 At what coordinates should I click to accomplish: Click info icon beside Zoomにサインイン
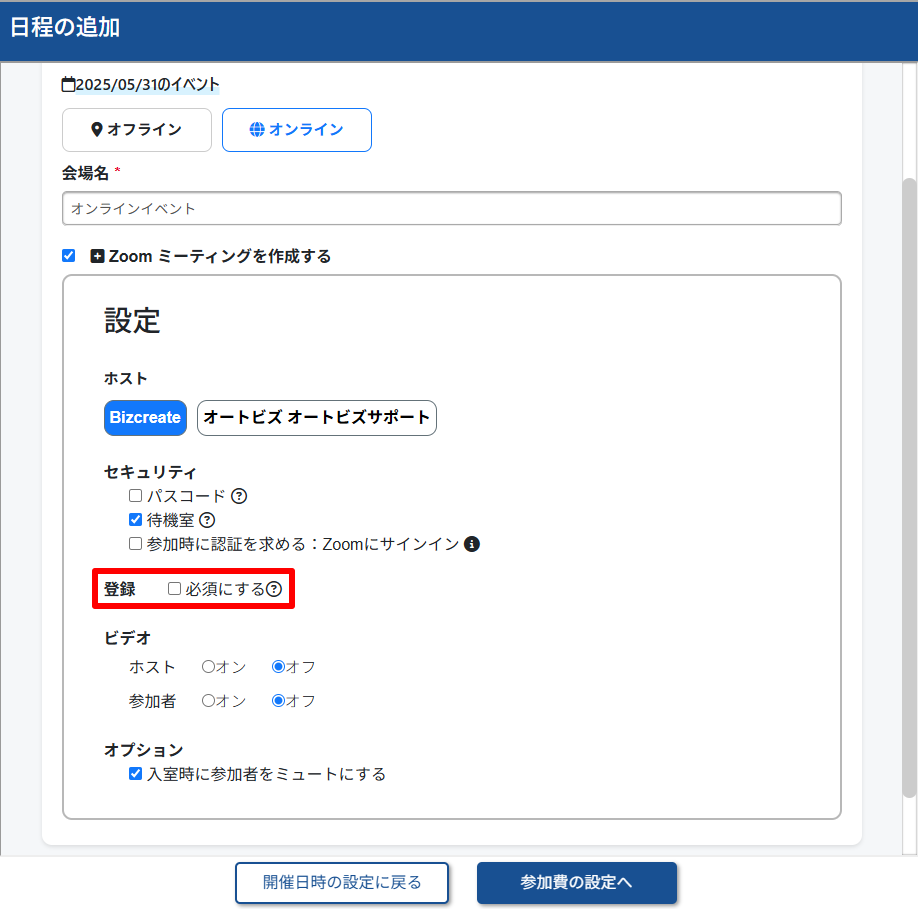(x=472, y=544)
